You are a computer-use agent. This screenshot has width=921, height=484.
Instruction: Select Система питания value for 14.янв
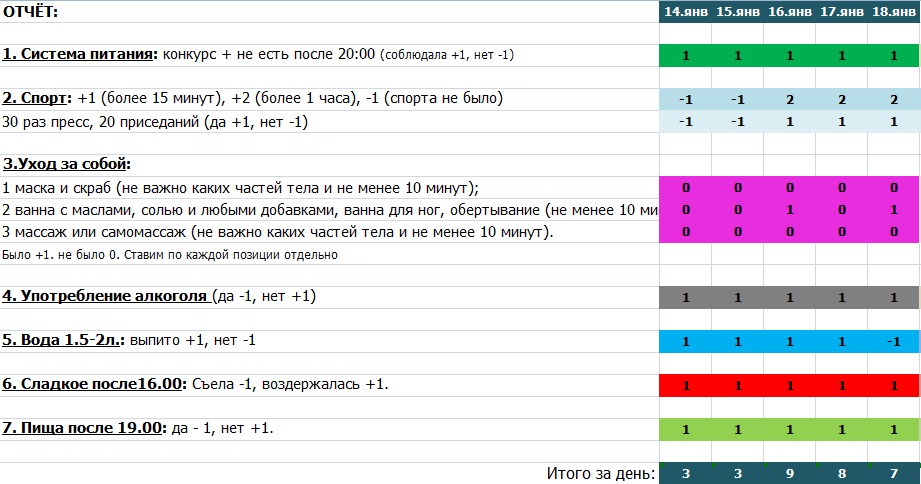click(685, 55)
